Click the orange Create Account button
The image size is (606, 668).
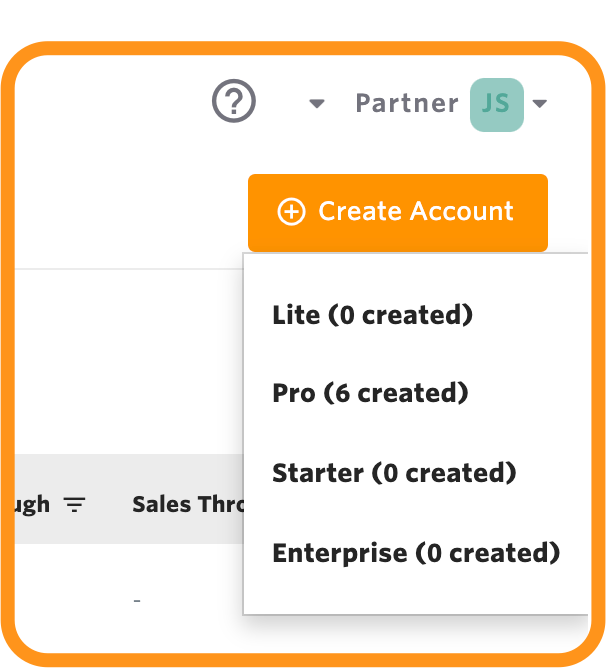[398, 213]
